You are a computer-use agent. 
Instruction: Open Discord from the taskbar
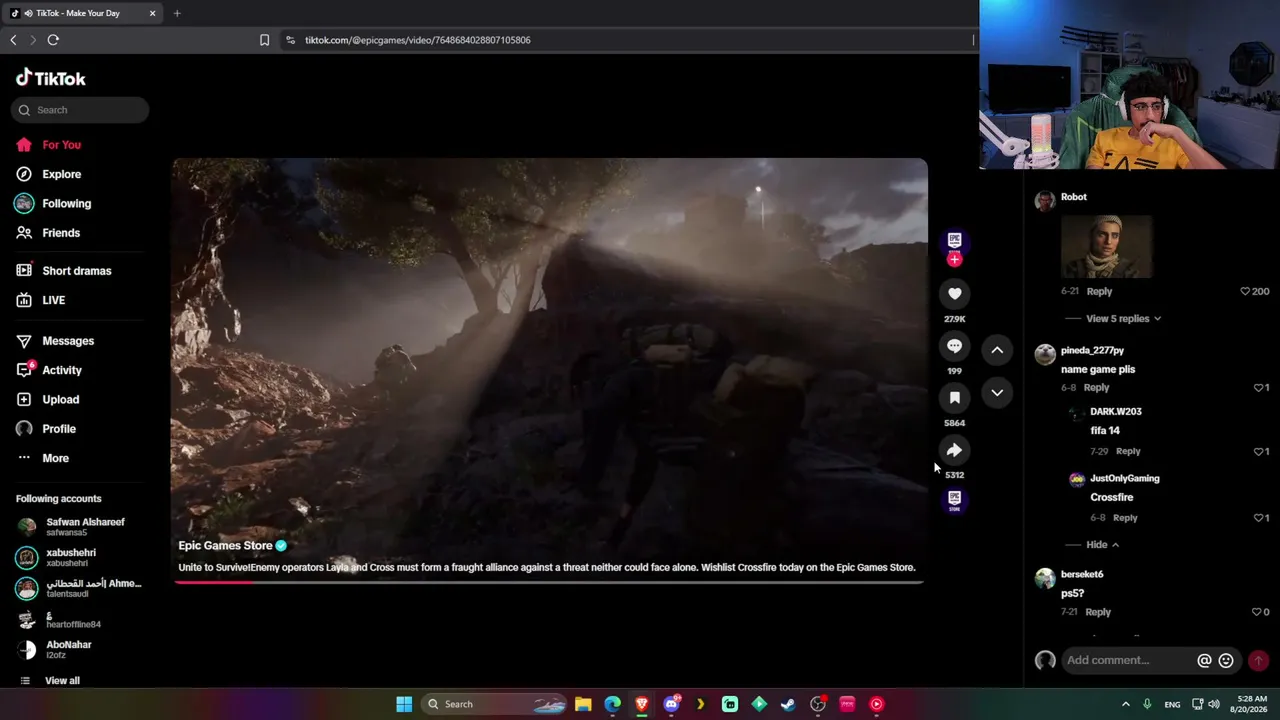pos(671,704)
